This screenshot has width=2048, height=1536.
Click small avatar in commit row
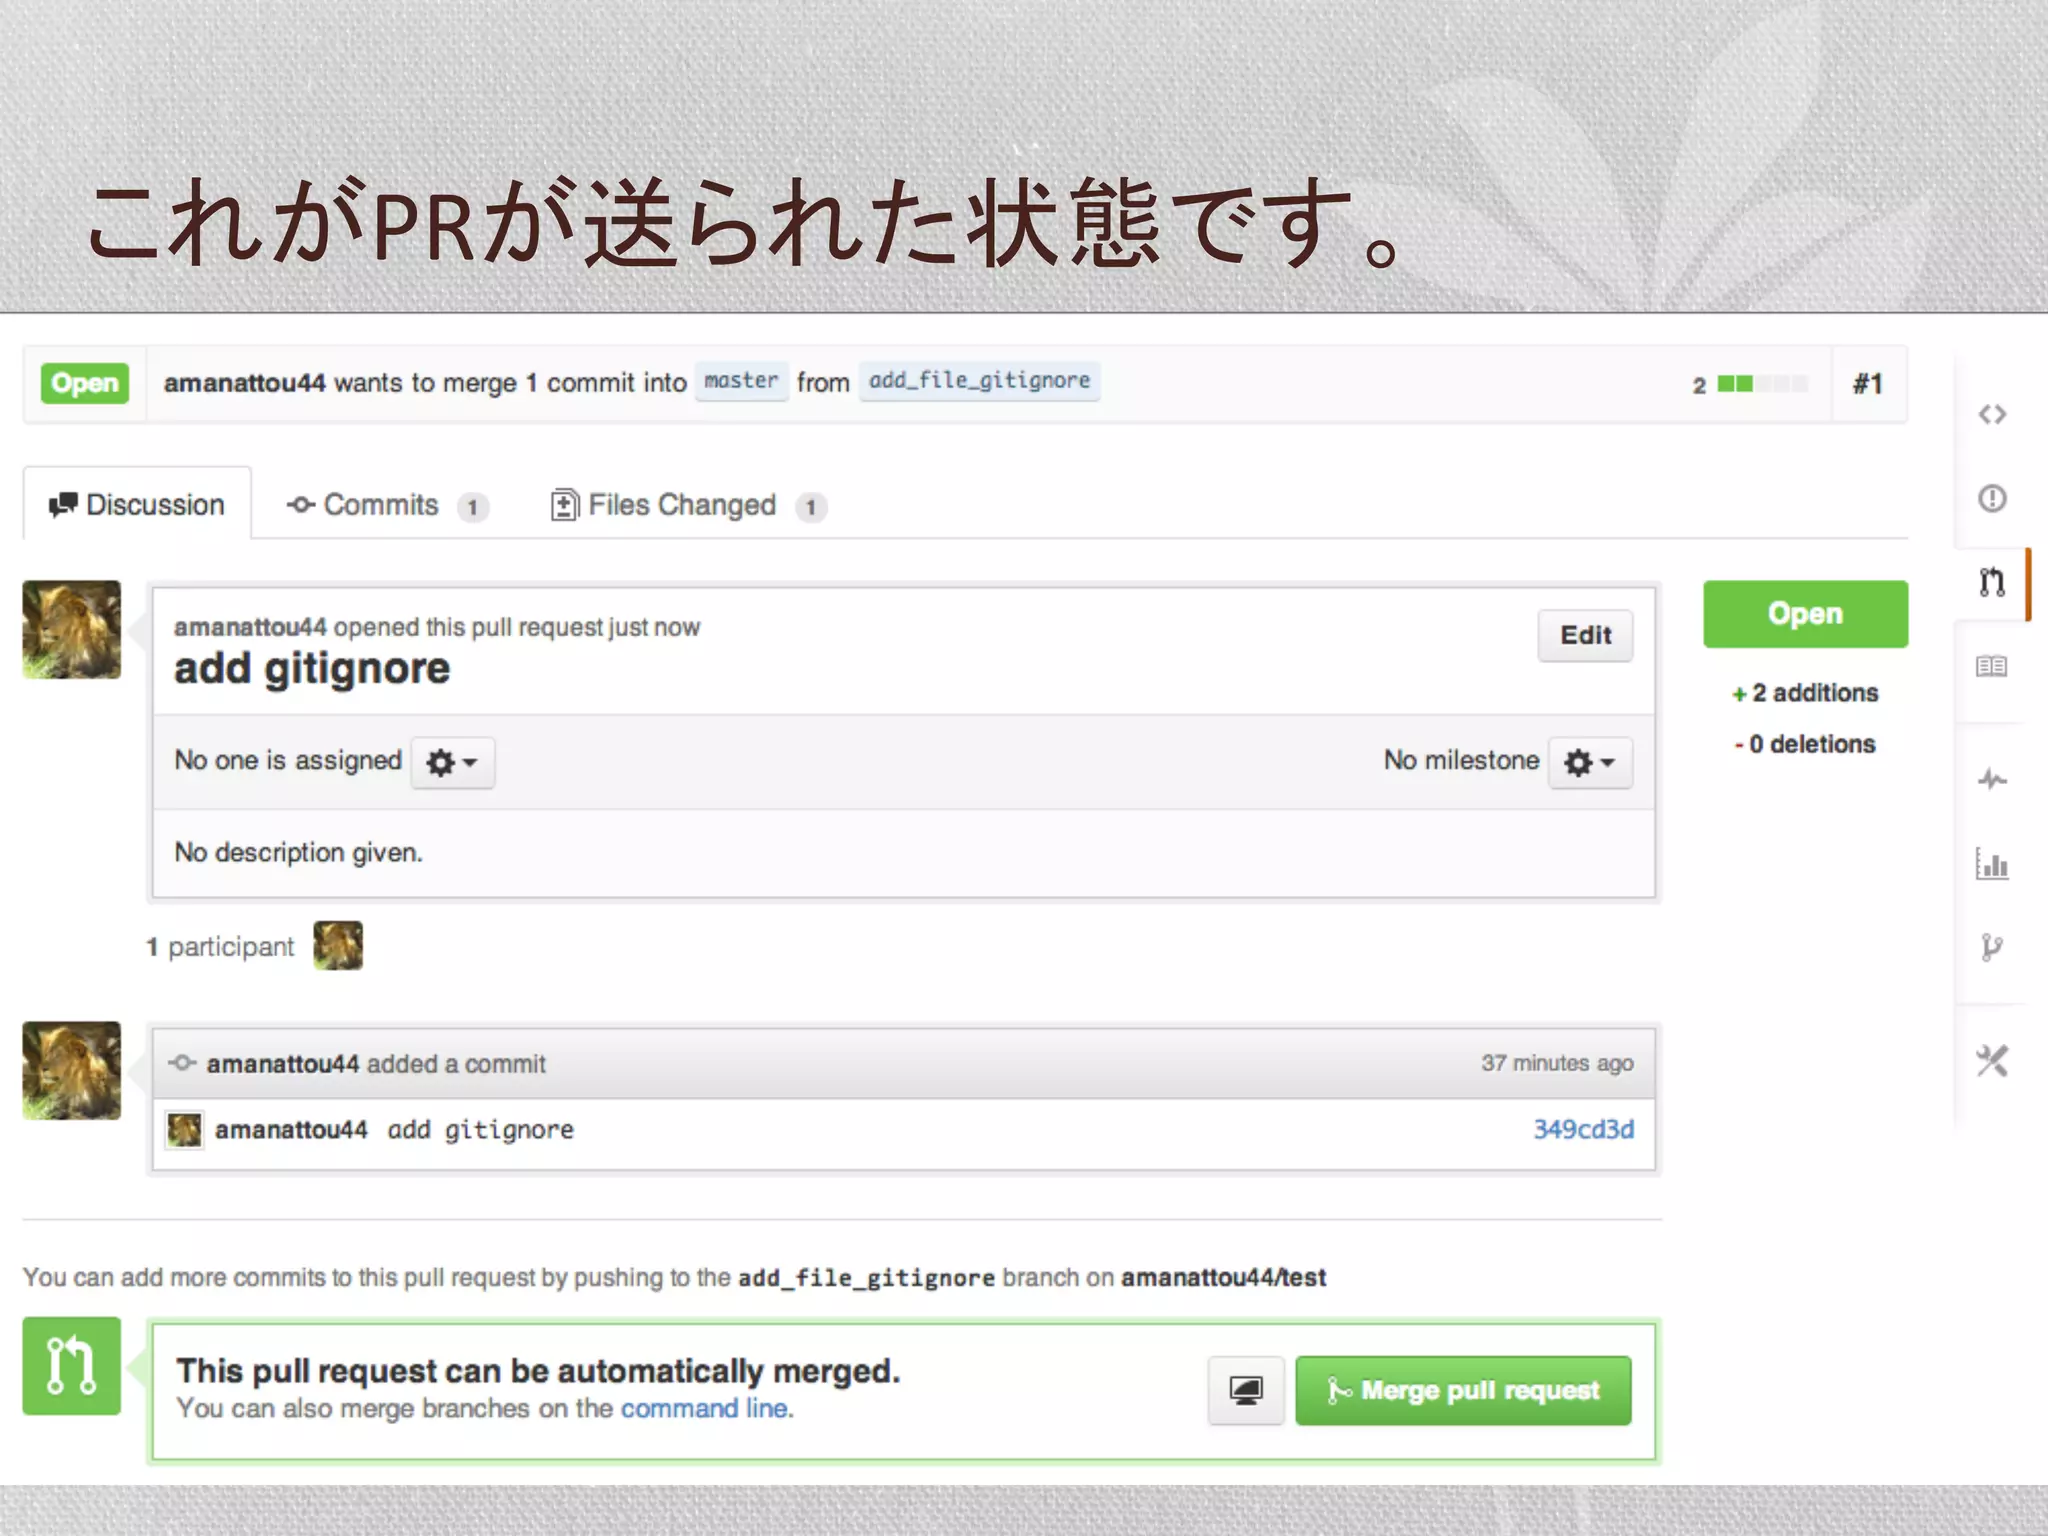[185, 1130]
